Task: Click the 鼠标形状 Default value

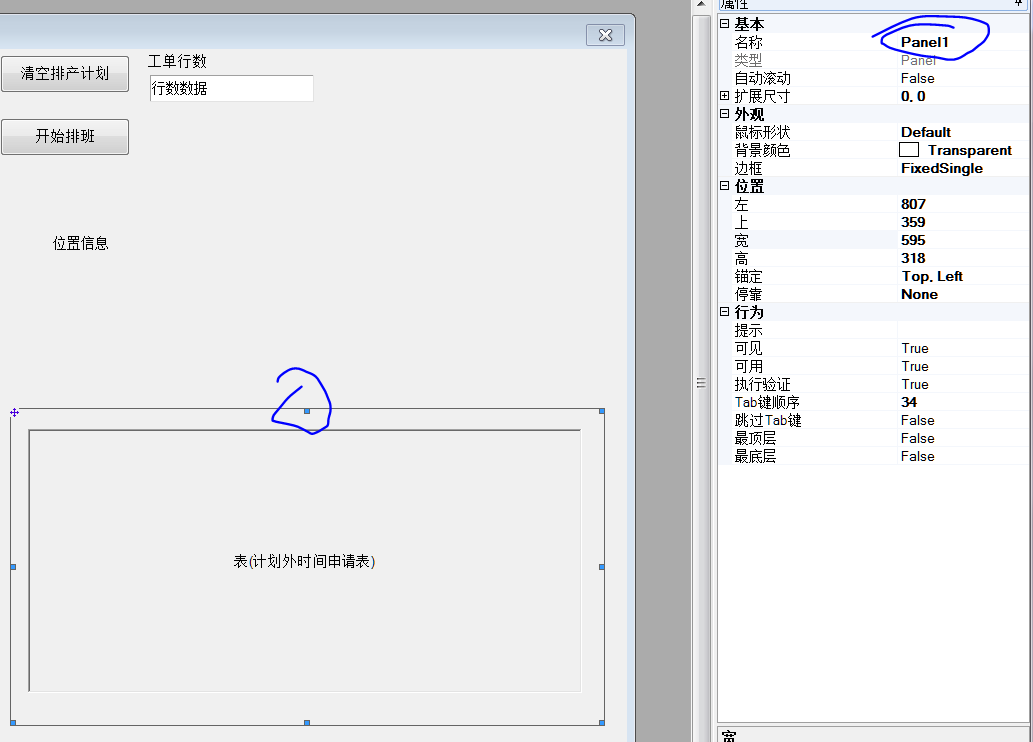Action: click(926, 132)
